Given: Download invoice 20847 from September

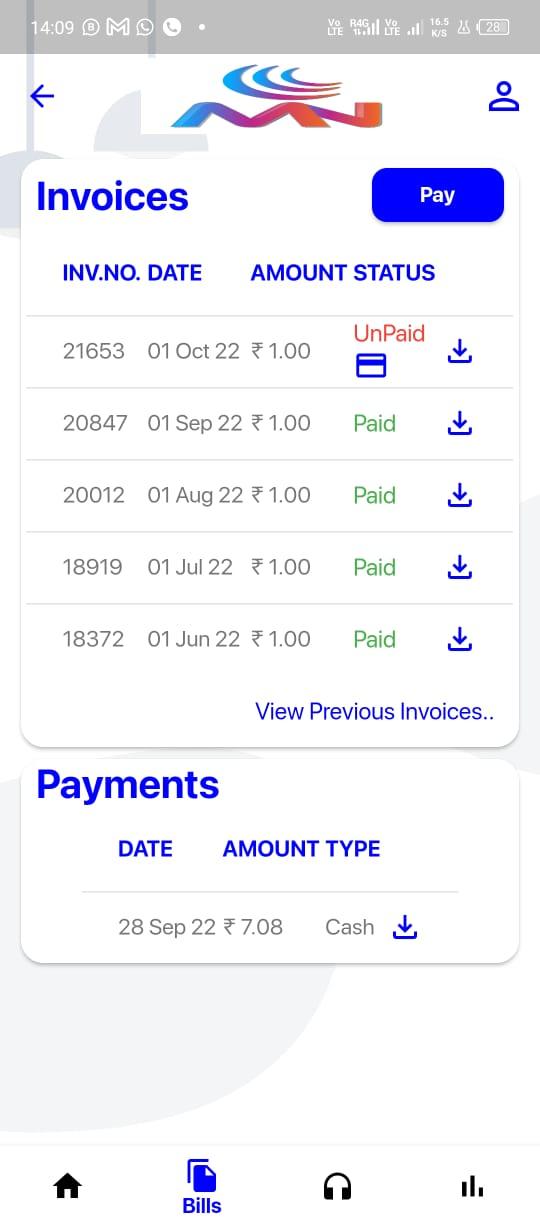Looking at the screenshot, I should [459, 424].
